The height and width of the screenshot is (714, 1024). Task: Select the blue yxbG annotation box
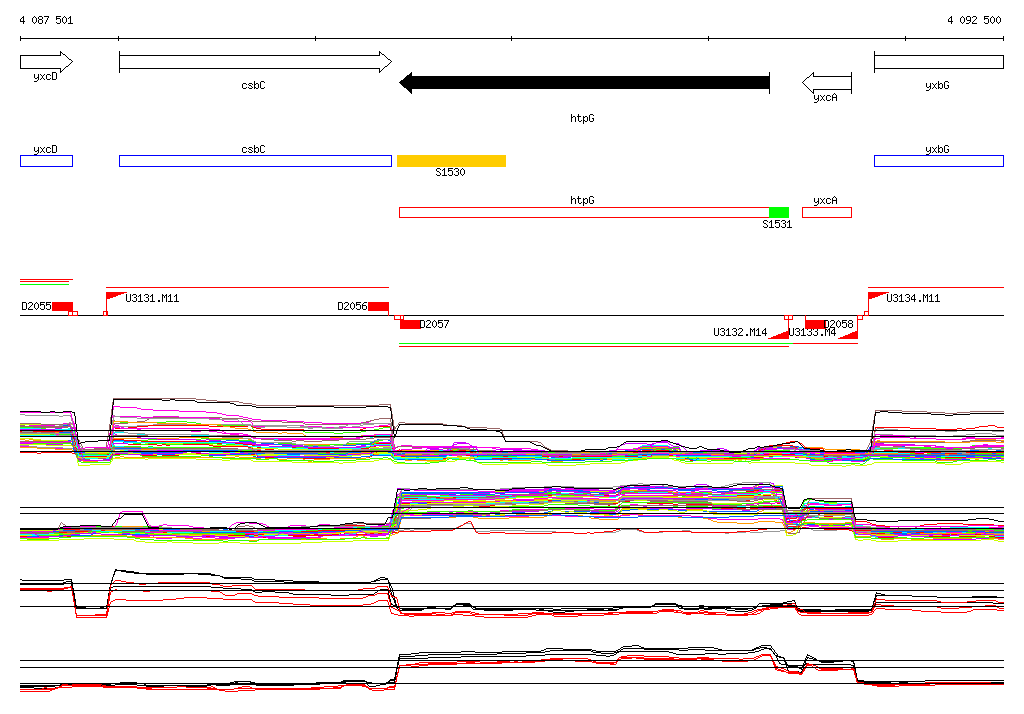click(939, 161)
